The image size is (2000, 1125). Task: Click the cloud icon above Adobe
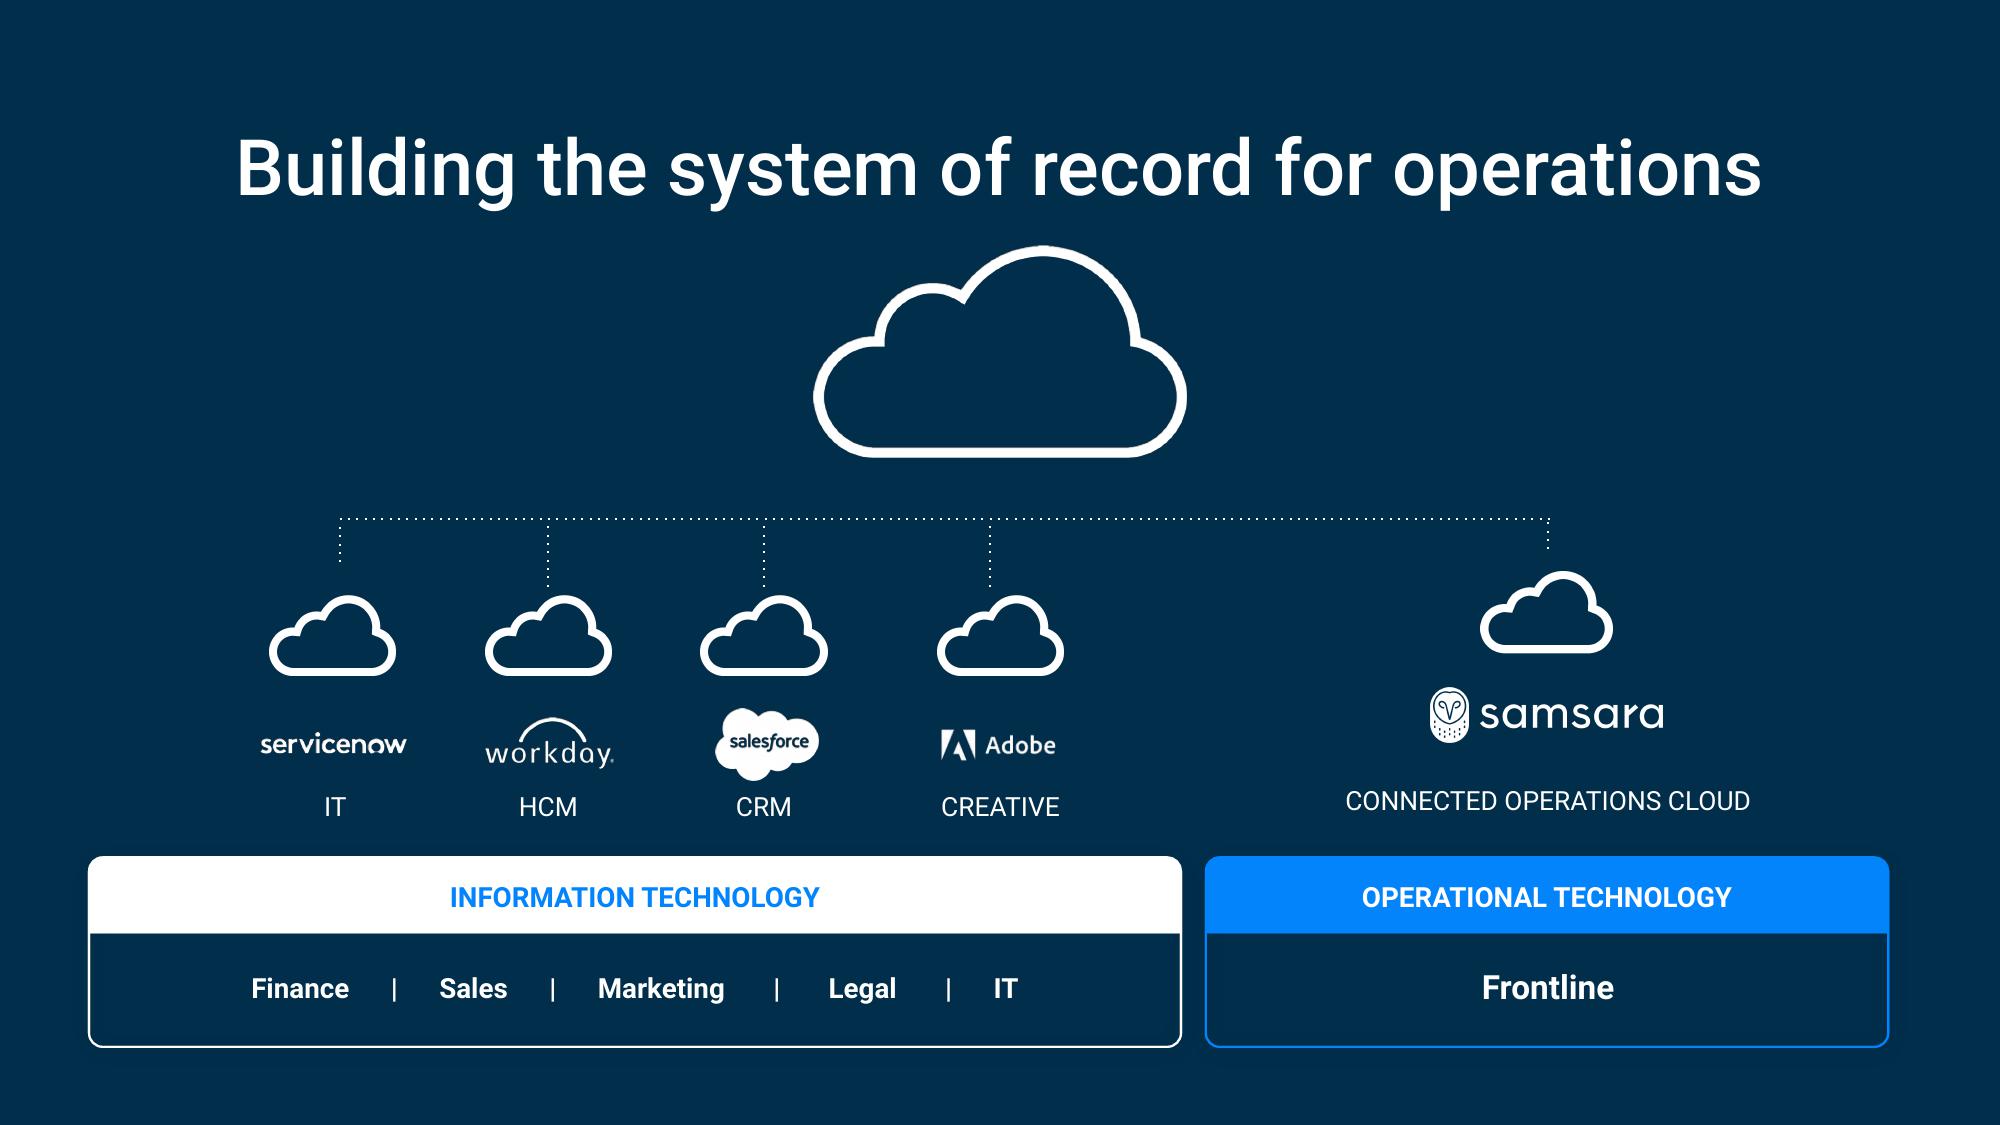coord(1000,636)
